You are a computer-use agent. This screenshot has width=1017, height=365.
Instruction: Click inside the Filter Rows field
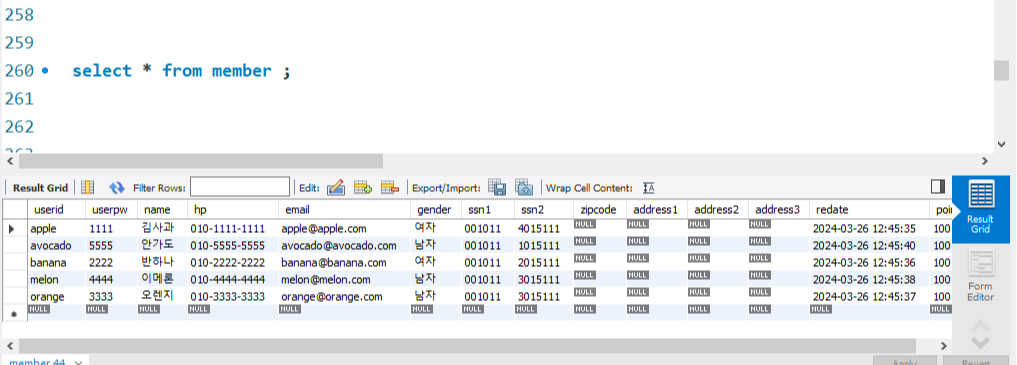pos(240,187)
